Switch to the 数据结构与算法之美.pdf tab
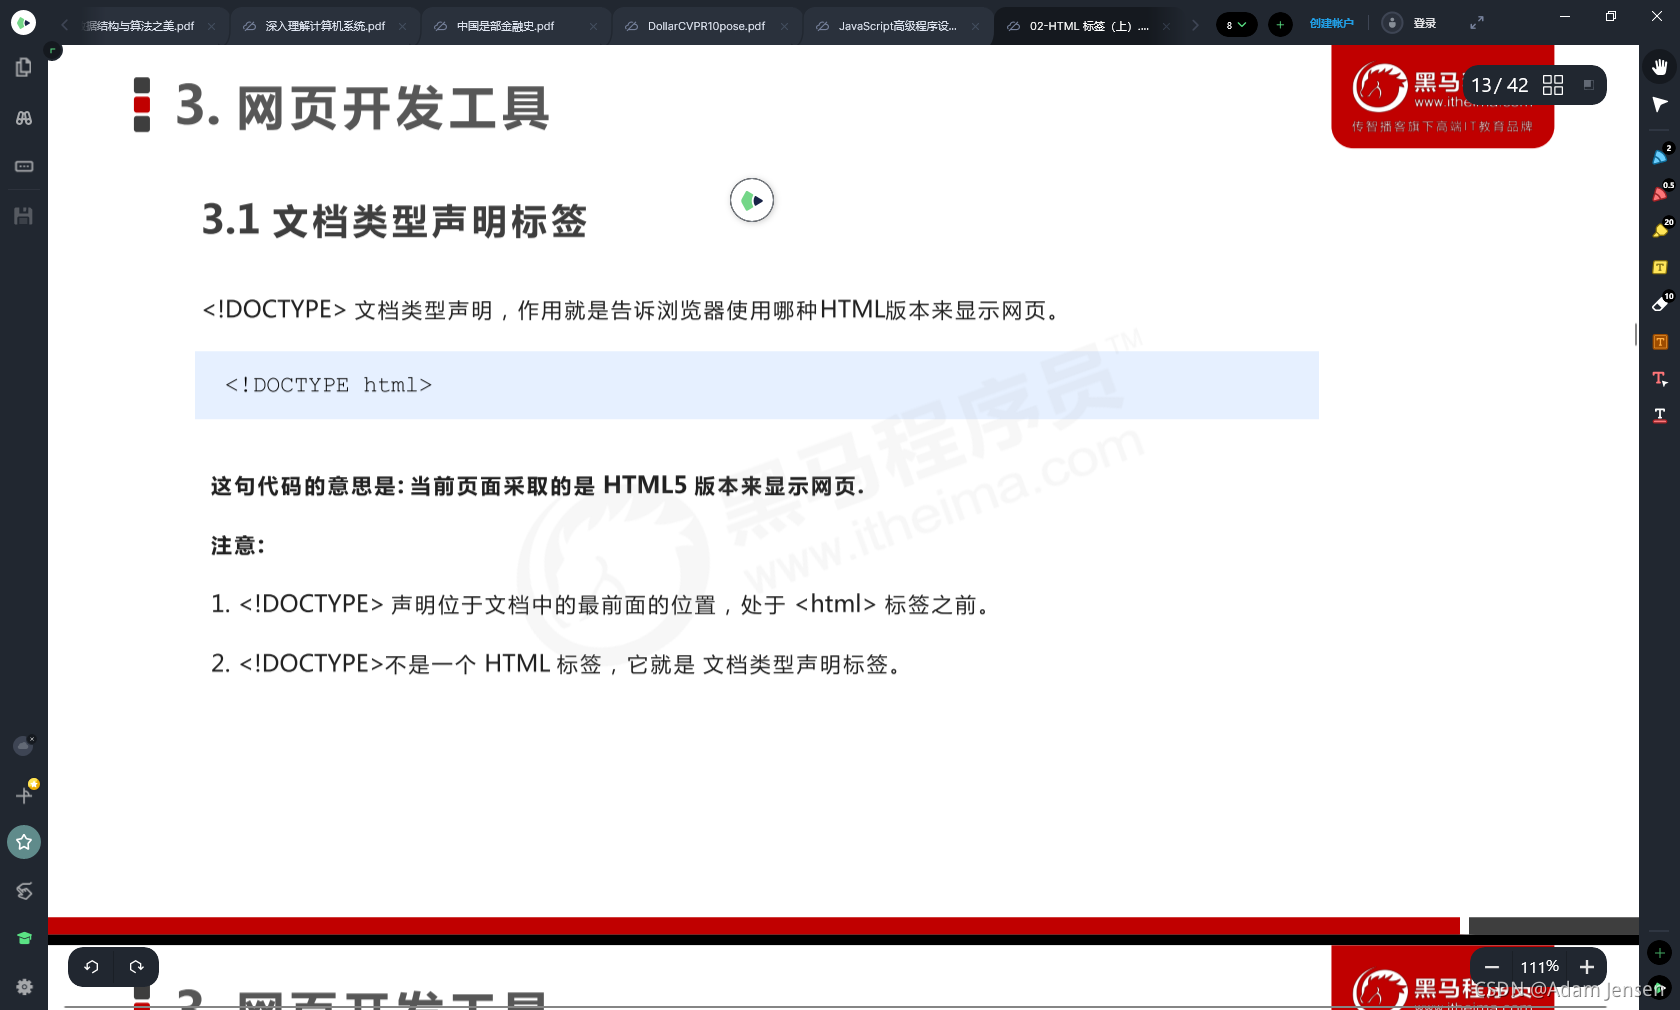The image size is (1680, 1010). [140, 26]
